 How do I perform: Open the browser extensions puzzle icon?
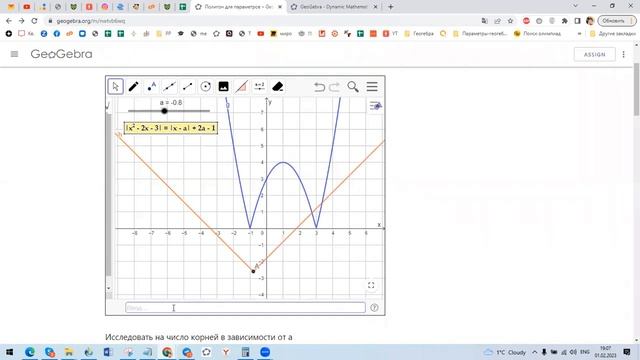tap(564, 21)
